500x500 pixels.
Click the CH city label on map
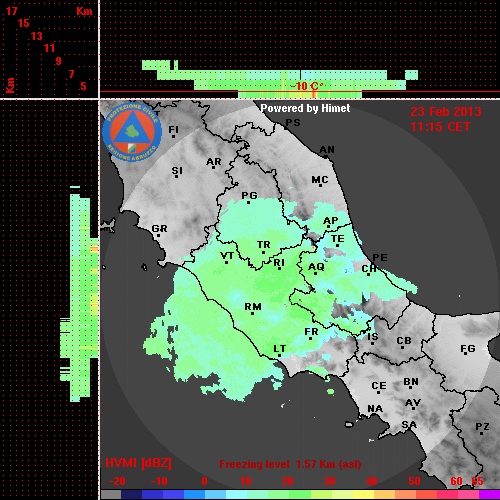tap(369, 268)
